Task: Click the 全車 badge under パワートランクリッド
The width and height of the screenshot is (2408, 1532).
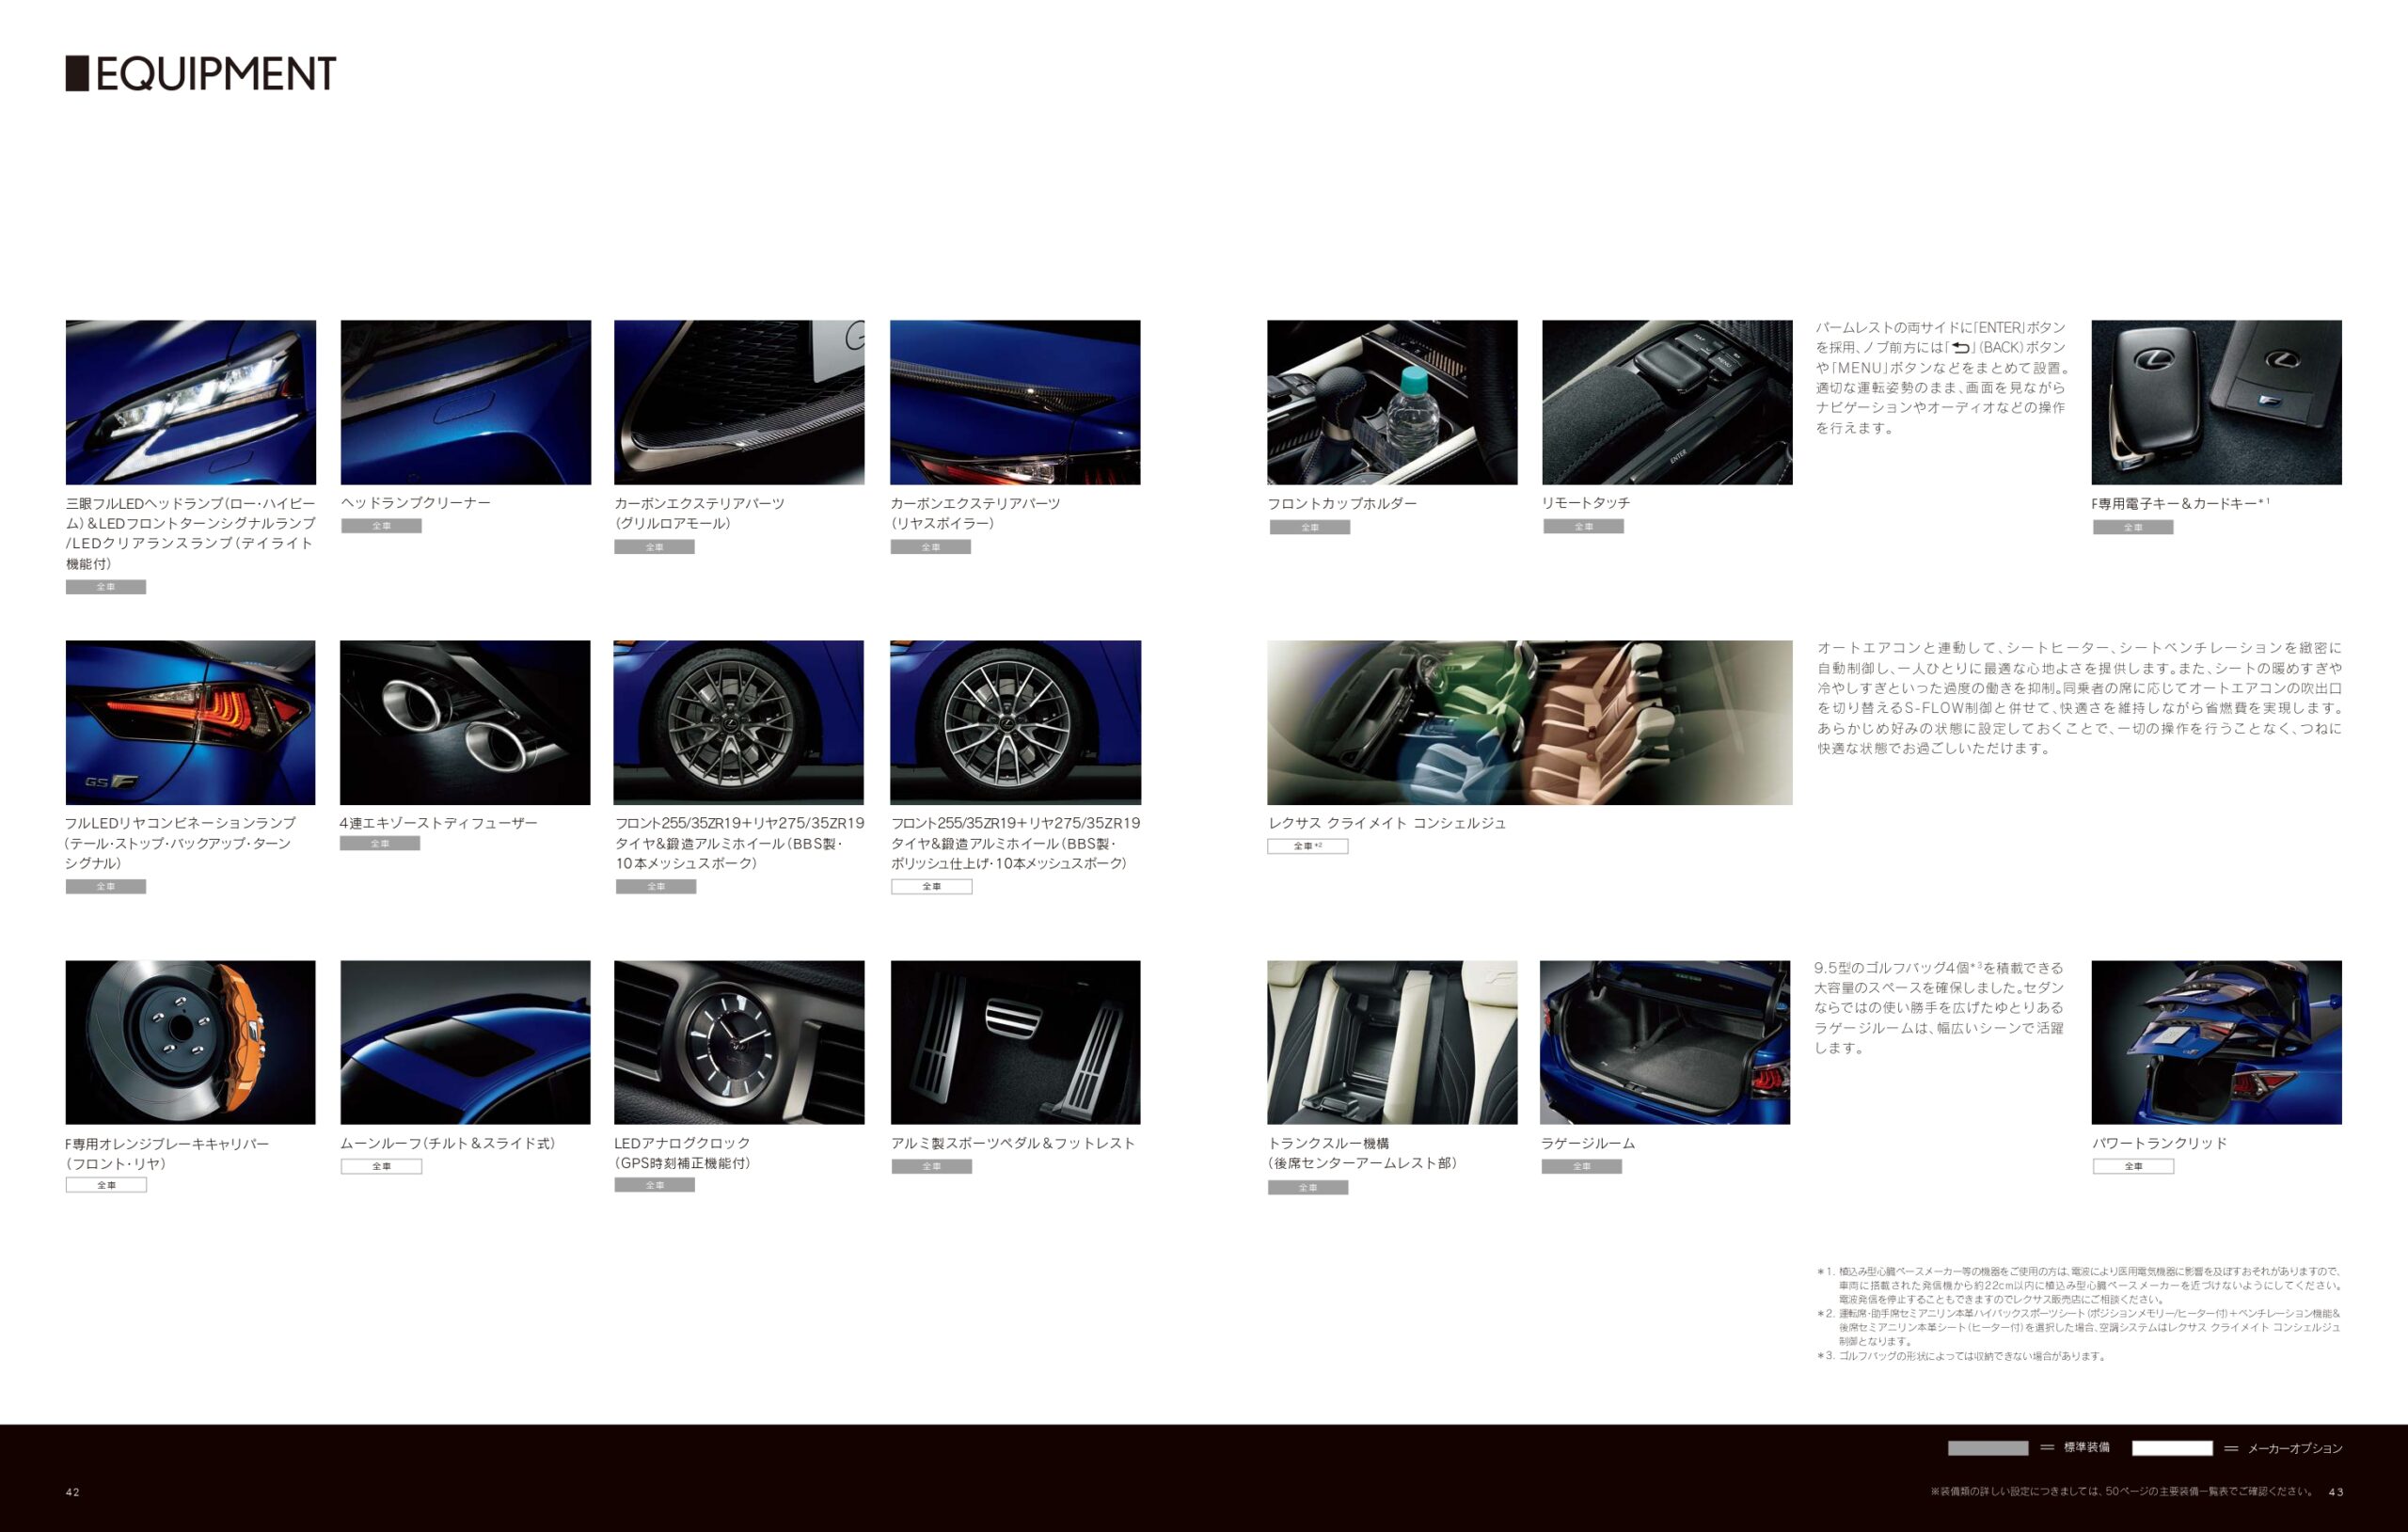Action: pos(2133,1166)
